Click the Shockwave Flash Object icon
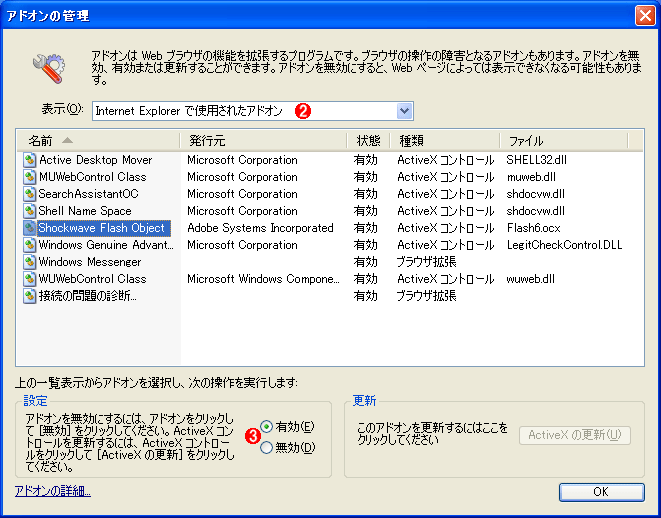This screenshot has width=661, height=518. pos(29,228)
